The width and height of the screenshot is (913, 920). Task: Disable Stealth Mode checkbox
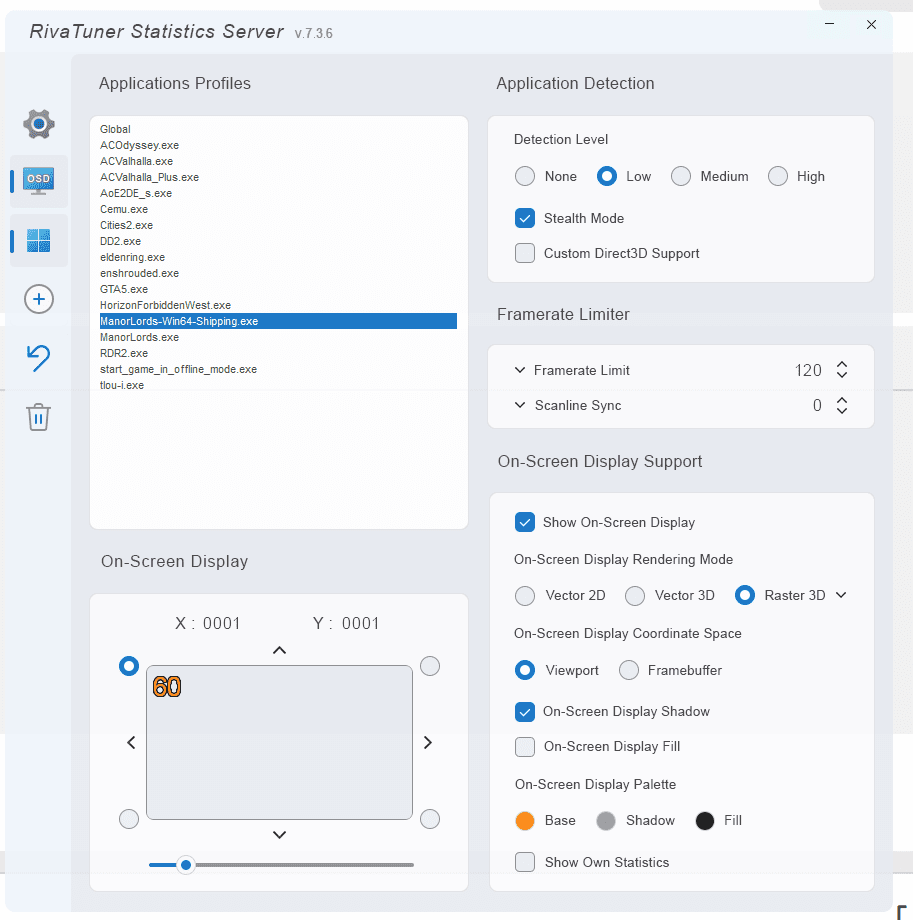[x=525, y=218]
